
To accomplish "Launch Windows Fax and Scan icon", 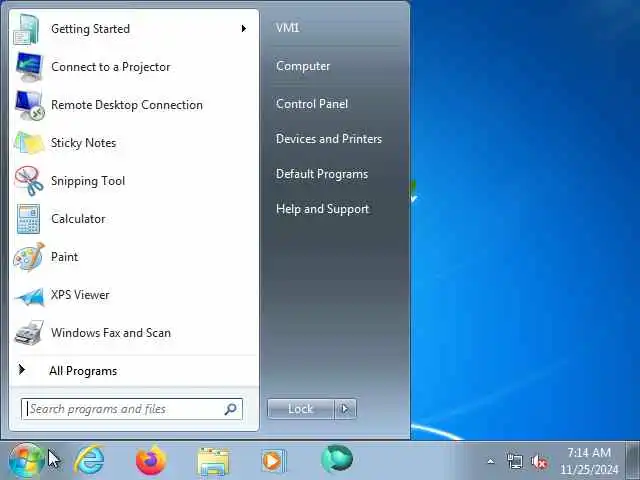I will [29, 333].
